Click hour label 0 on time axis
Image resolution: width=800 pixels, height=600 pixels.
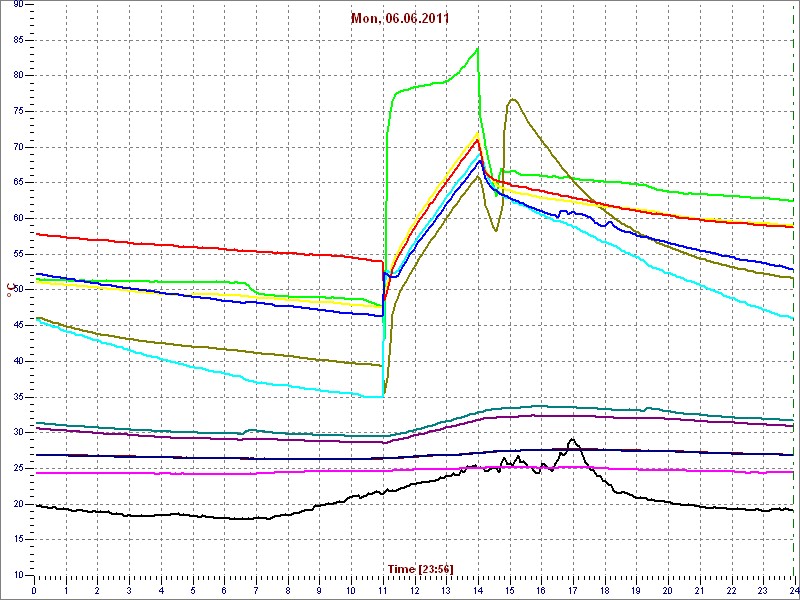coord(34,589)
